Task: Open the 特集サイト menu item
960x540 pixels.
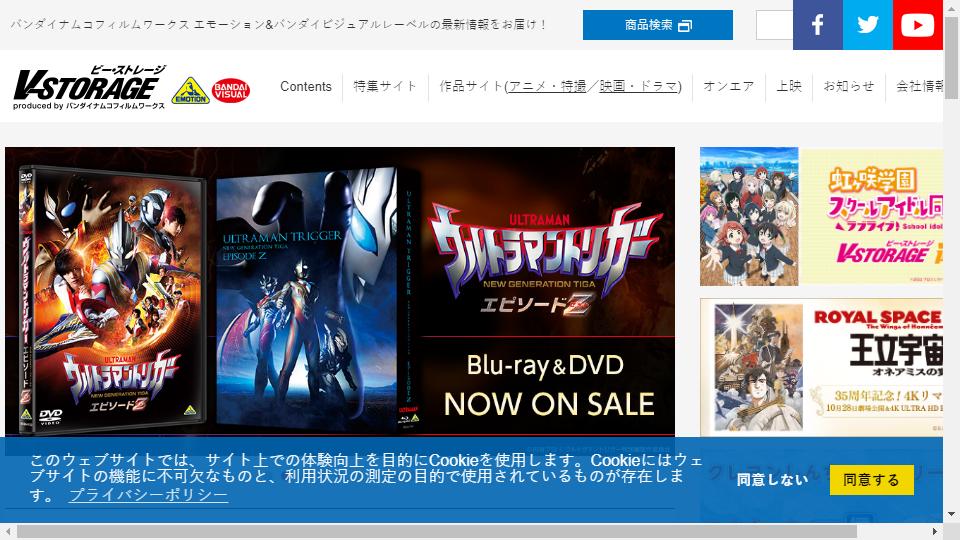Action: coord(385,86)
